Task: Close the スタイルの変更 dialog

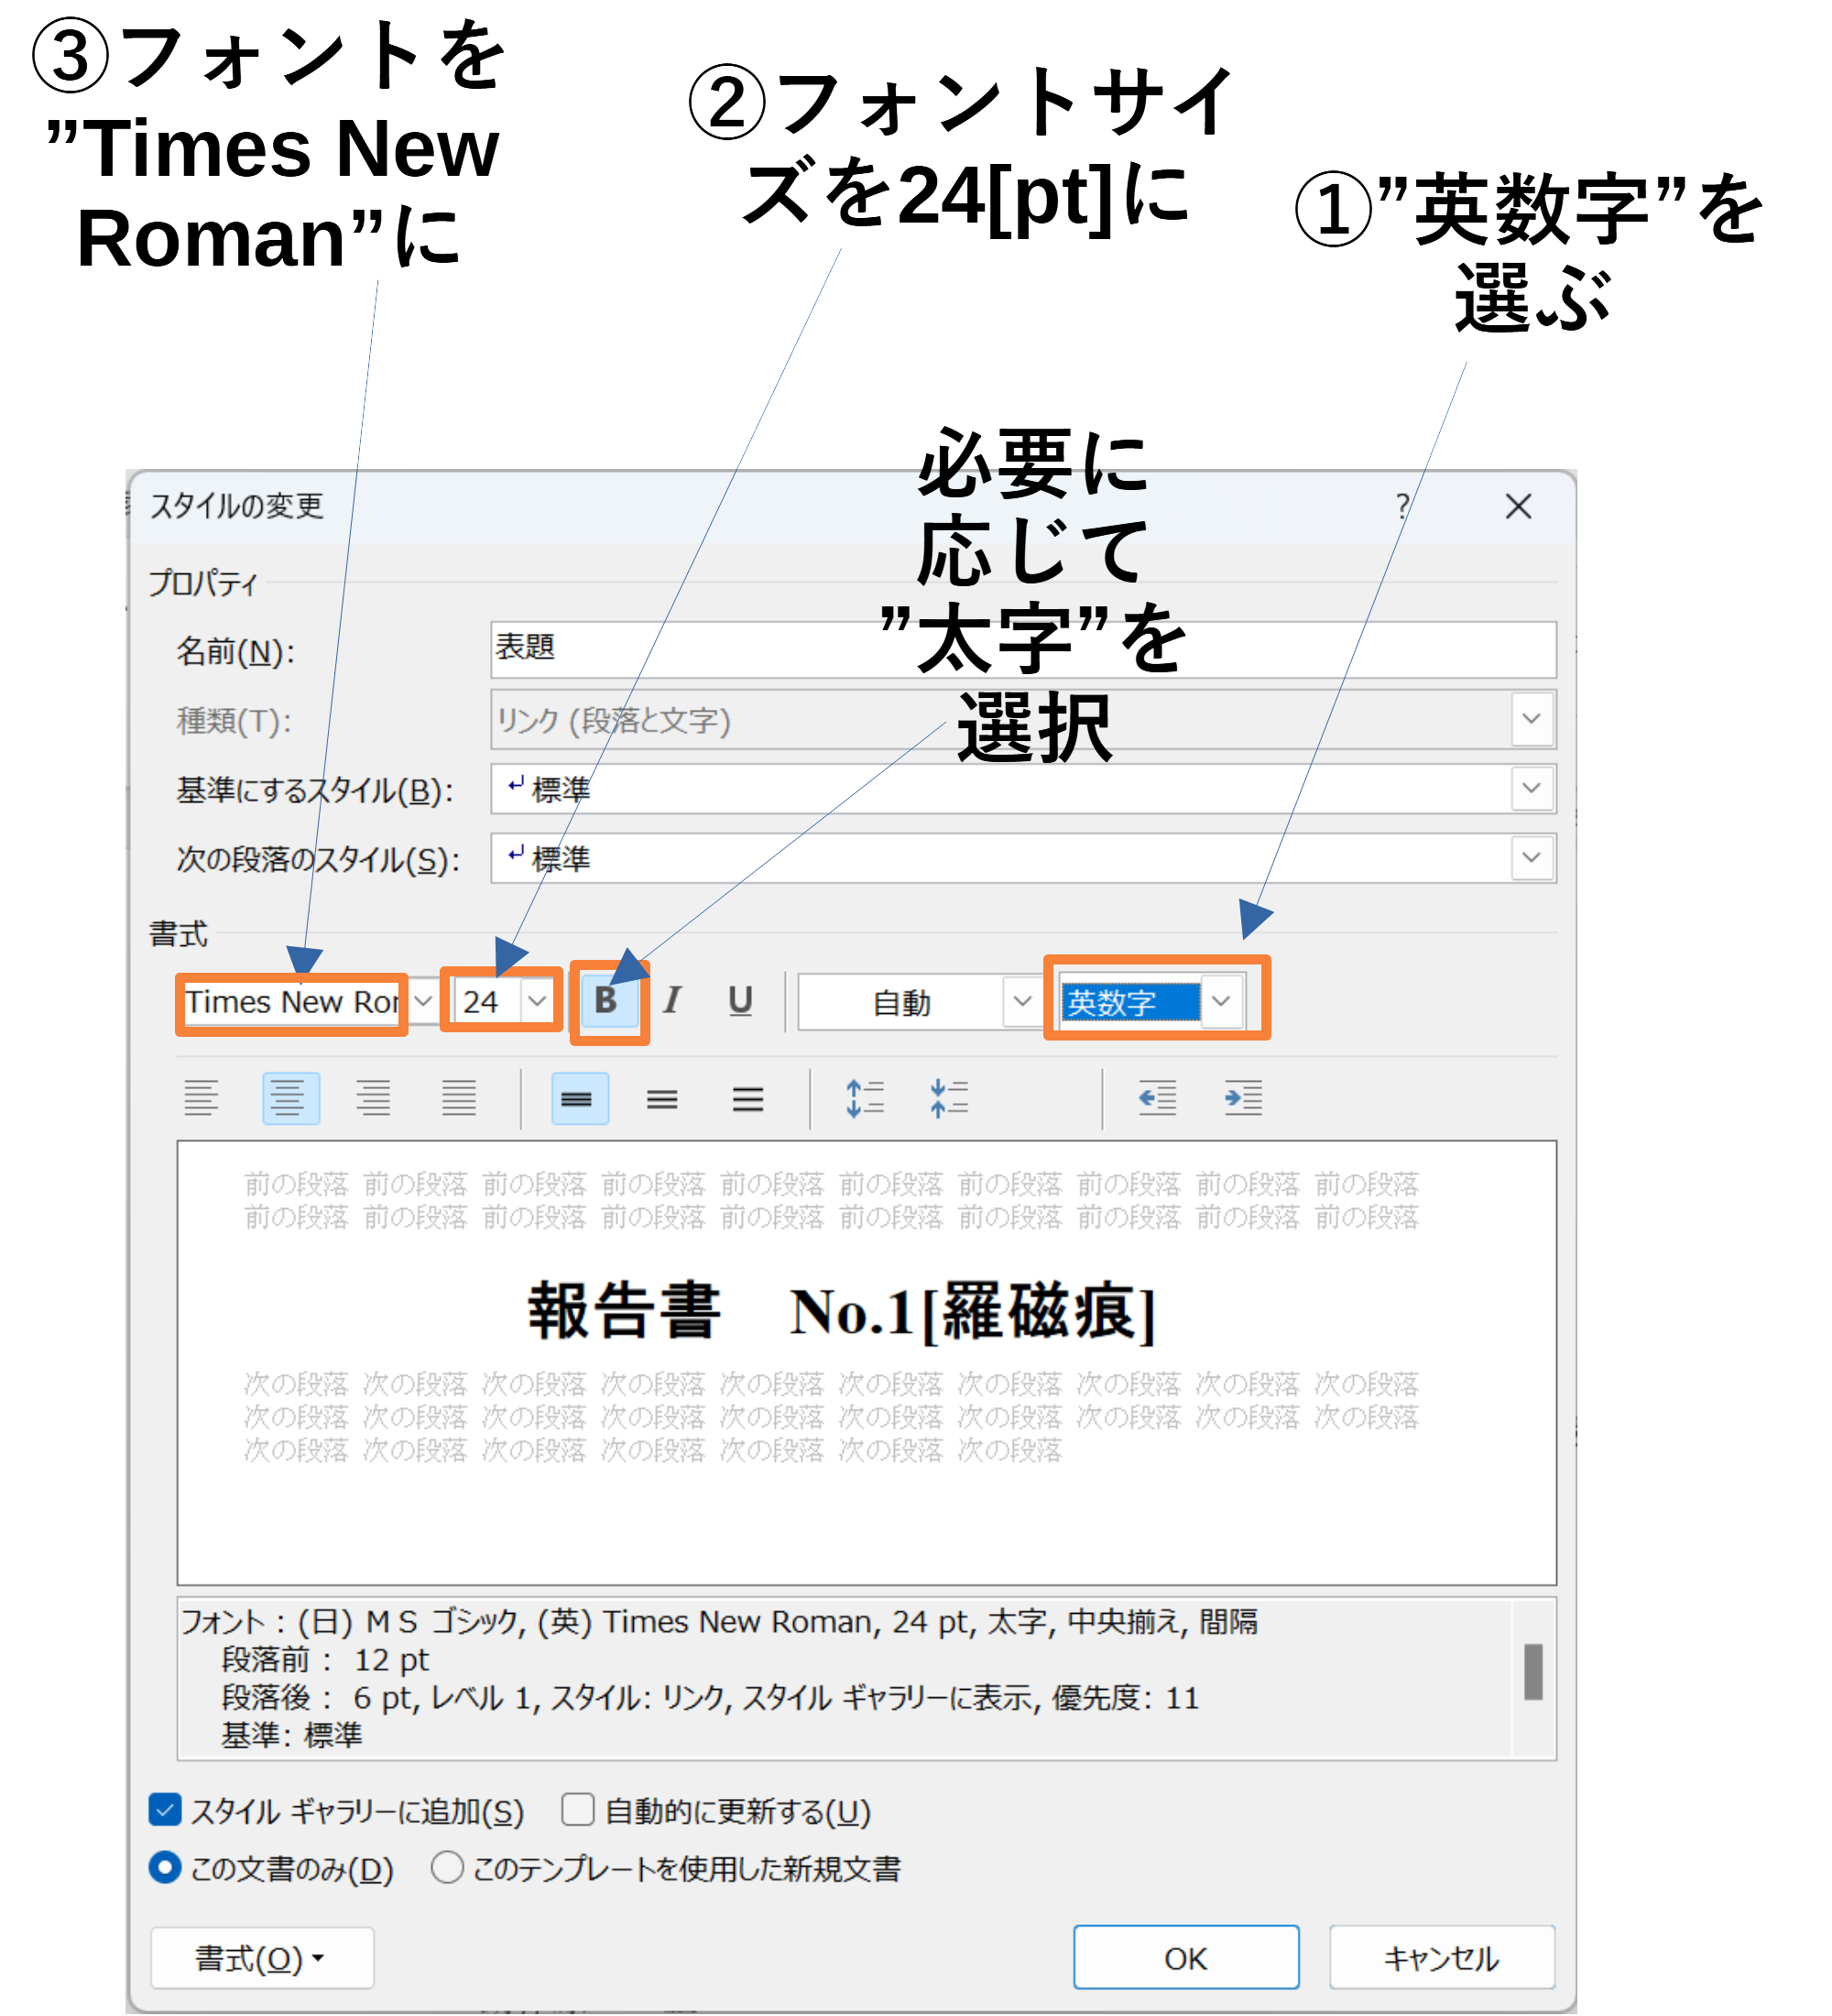Action: pos(1518,507)
